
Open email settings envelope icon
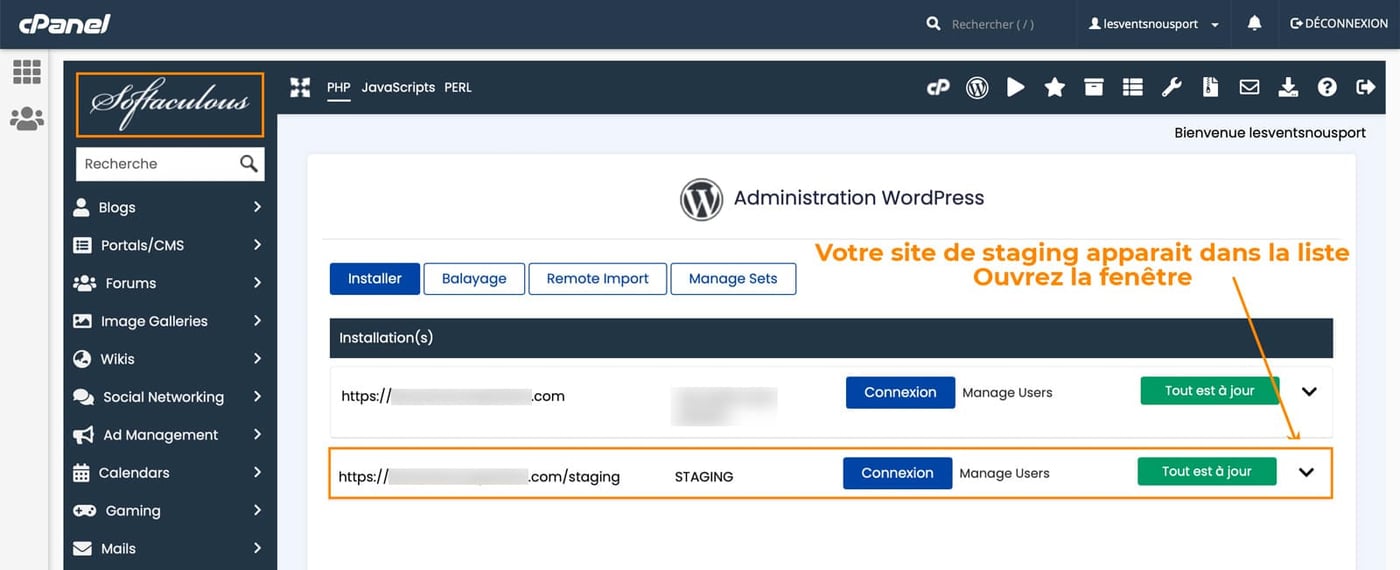1249,88
